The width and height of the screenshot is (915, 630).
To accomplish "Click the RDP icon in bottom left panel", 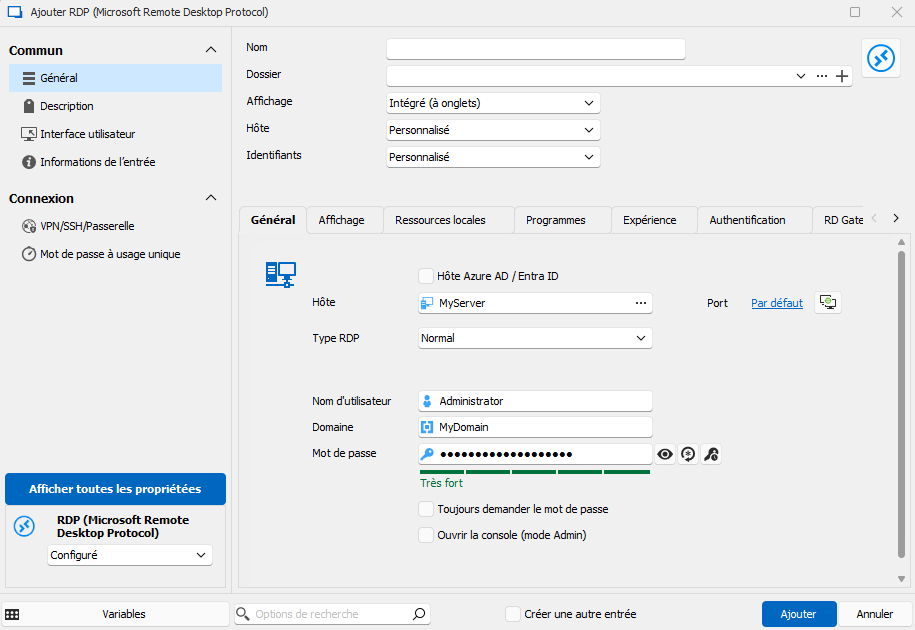I will [25, 526].
